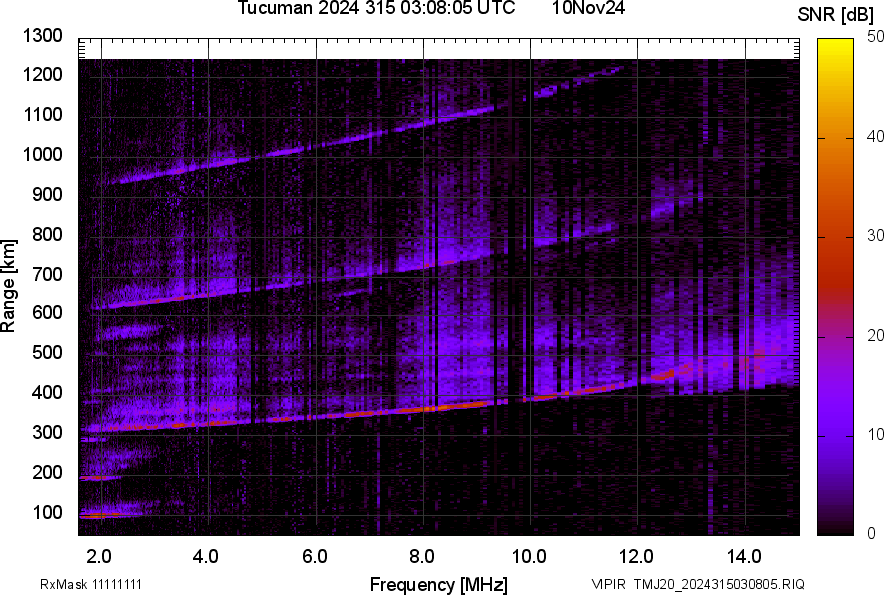
Task: Click the range tick label '1200'
Action: pyautogui.click(x=43, y=74)
